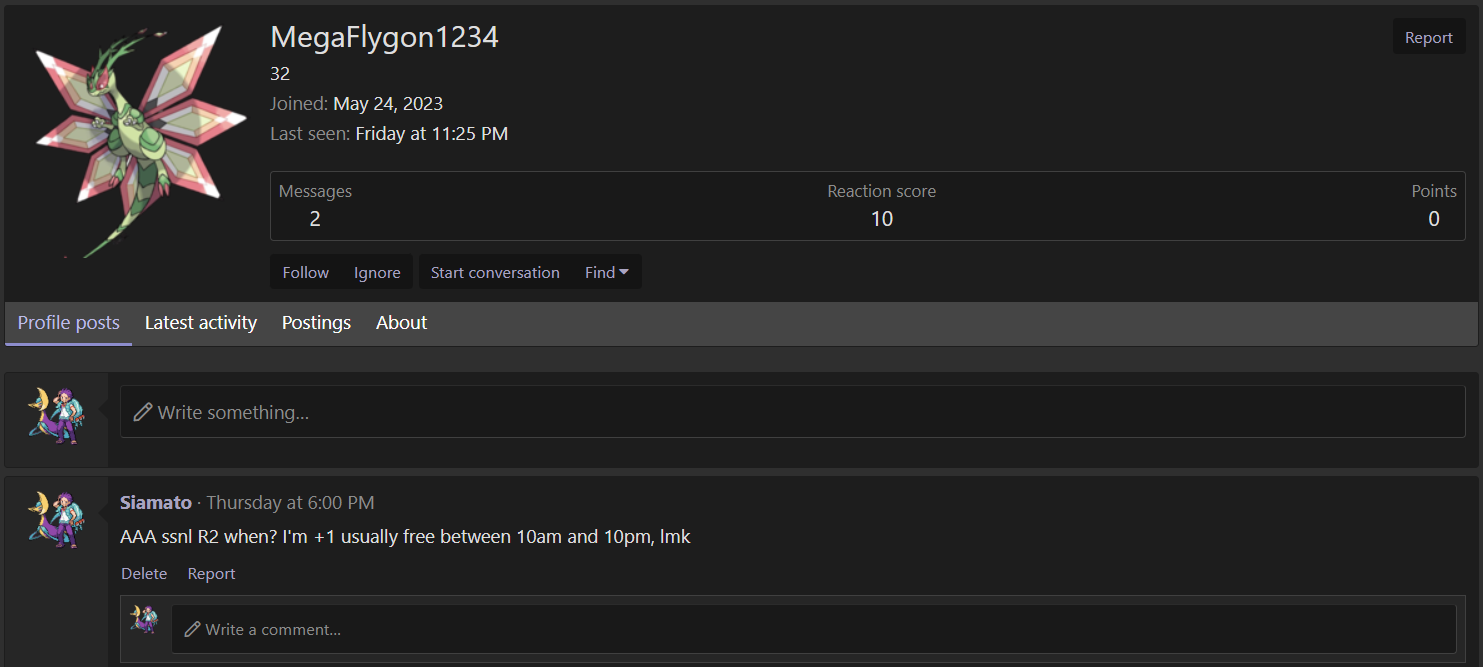
Task: Follow the user MegaFlygon1234
Action: [306, 272]
